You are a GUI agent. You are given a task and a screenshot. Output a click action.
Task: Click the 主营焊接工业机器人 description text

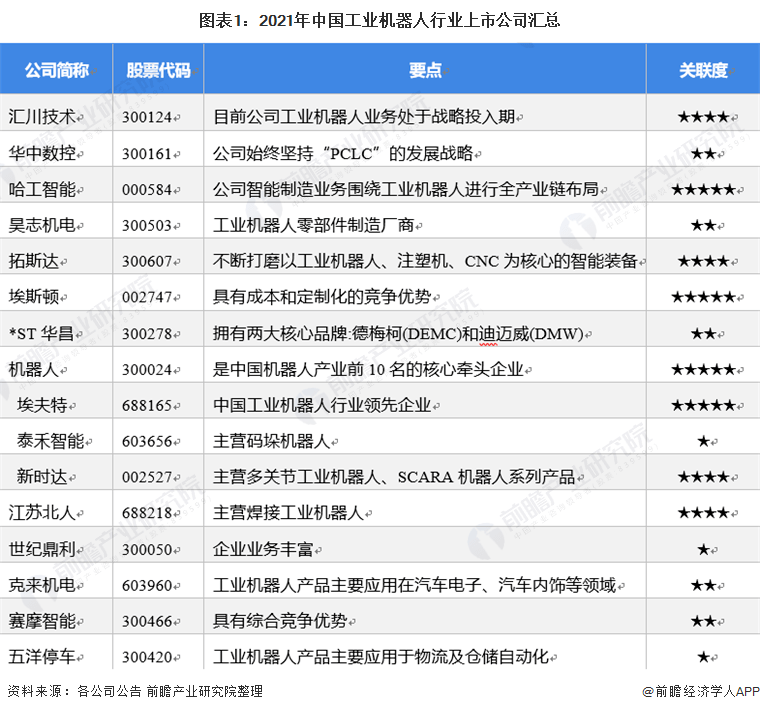click(x=288, y=513)
